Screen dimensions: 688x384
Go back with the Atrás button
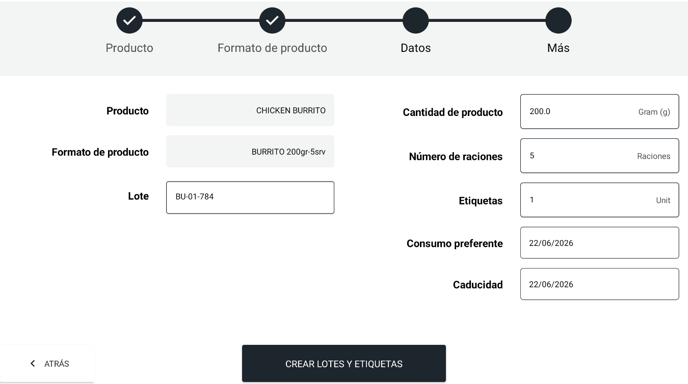pyautogui.click(x=47, y=363)
